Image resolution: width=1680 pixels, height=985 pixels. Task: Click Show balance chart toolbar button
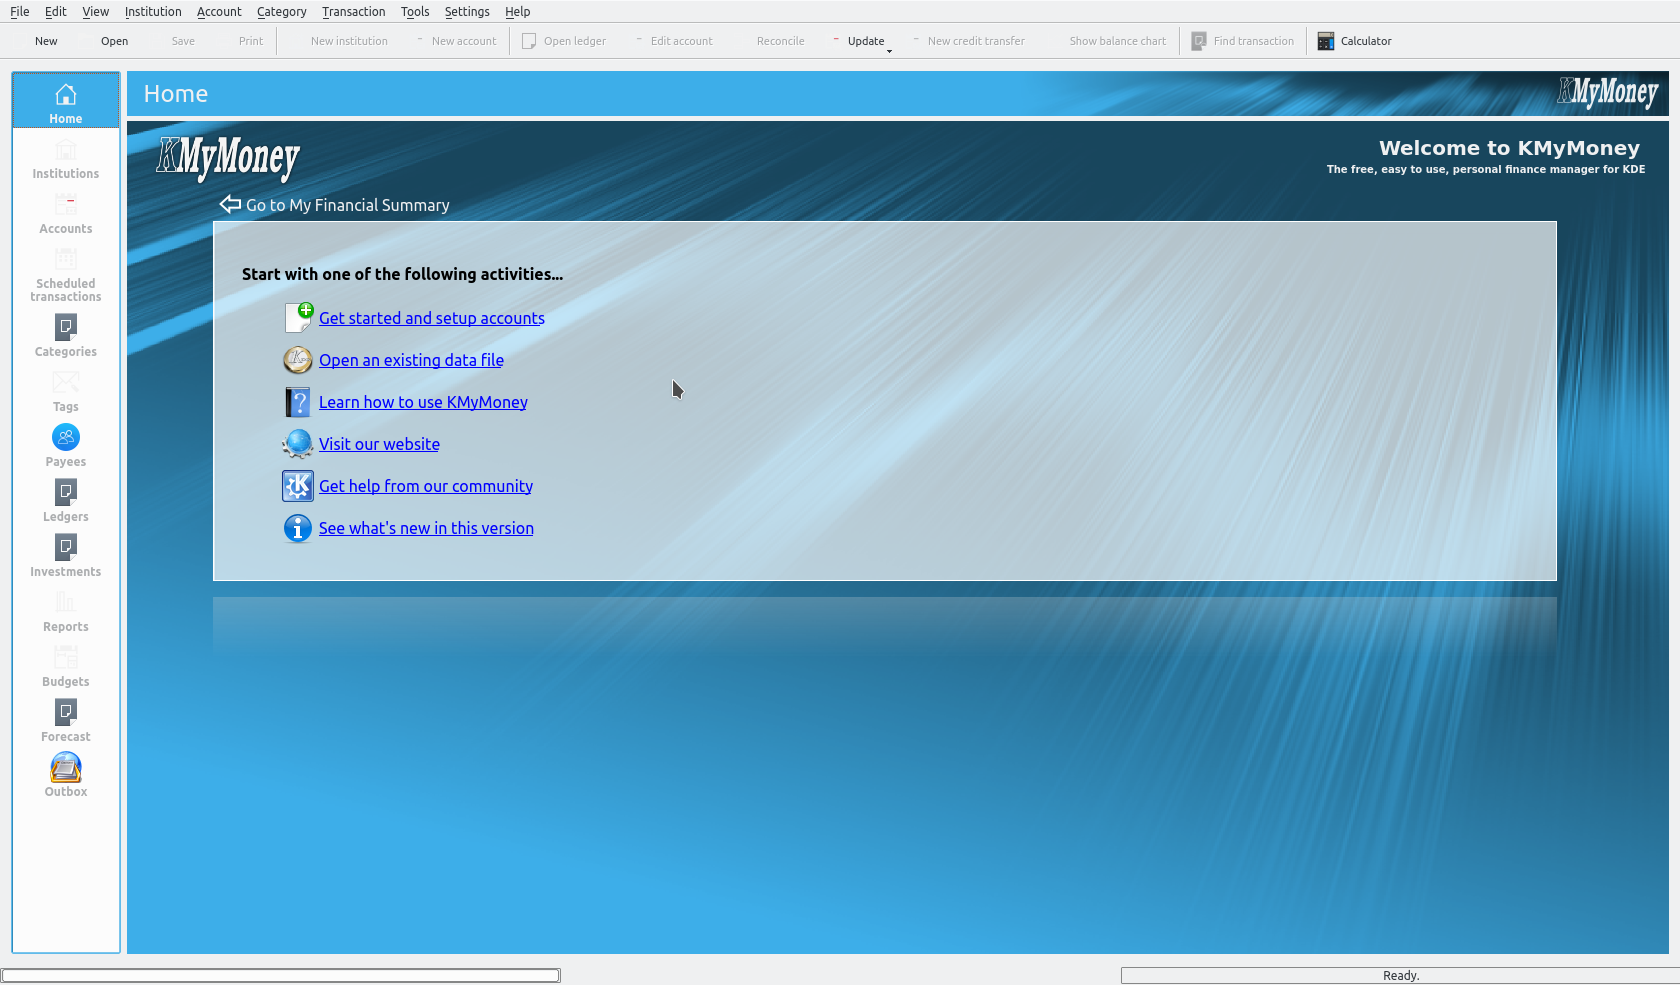pyautogui.click(x=1107, y=41)
